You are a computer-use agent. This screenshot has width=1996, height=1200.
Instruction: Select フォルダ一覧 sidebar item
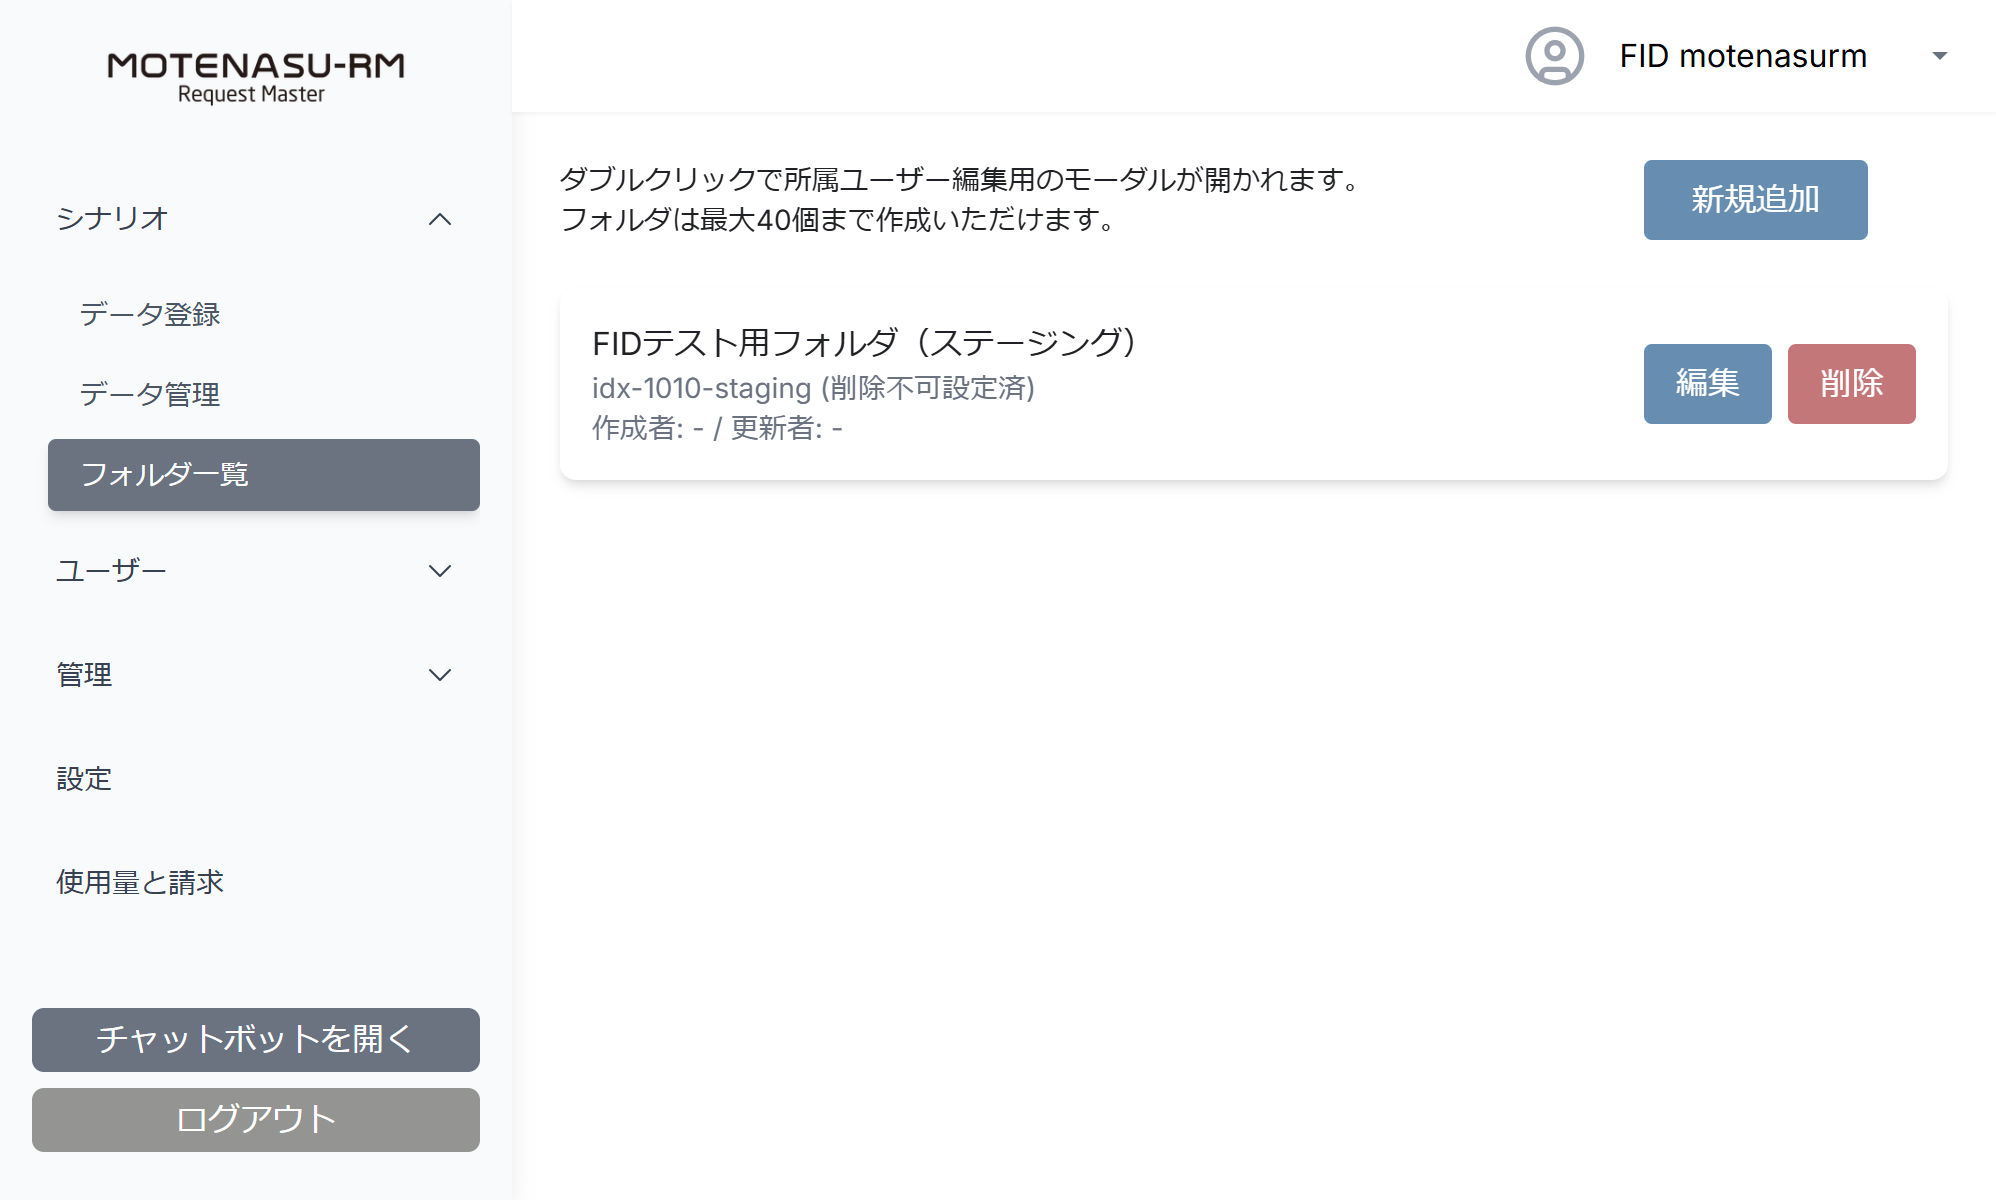(x=264, y=475)
